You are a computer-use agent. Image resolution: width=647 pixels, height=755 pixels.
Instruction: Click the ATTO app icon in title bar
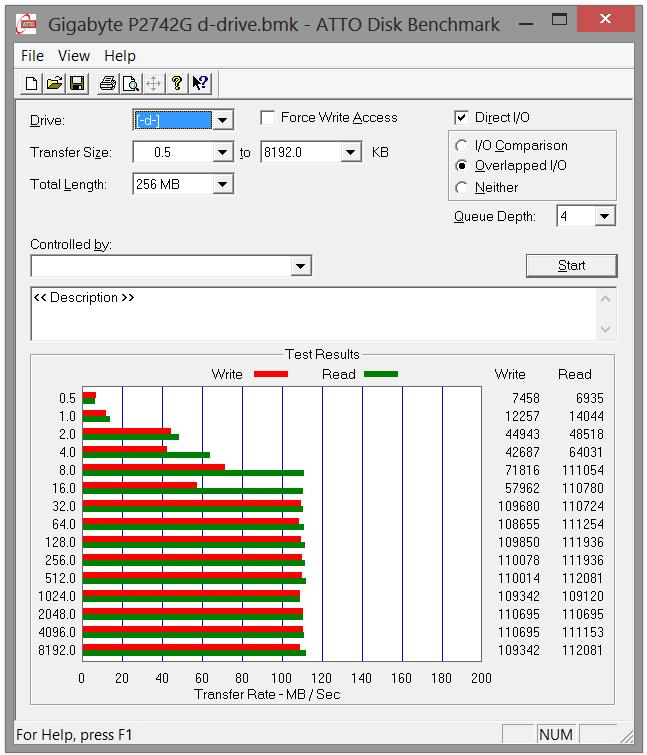[x=26, y=24]
